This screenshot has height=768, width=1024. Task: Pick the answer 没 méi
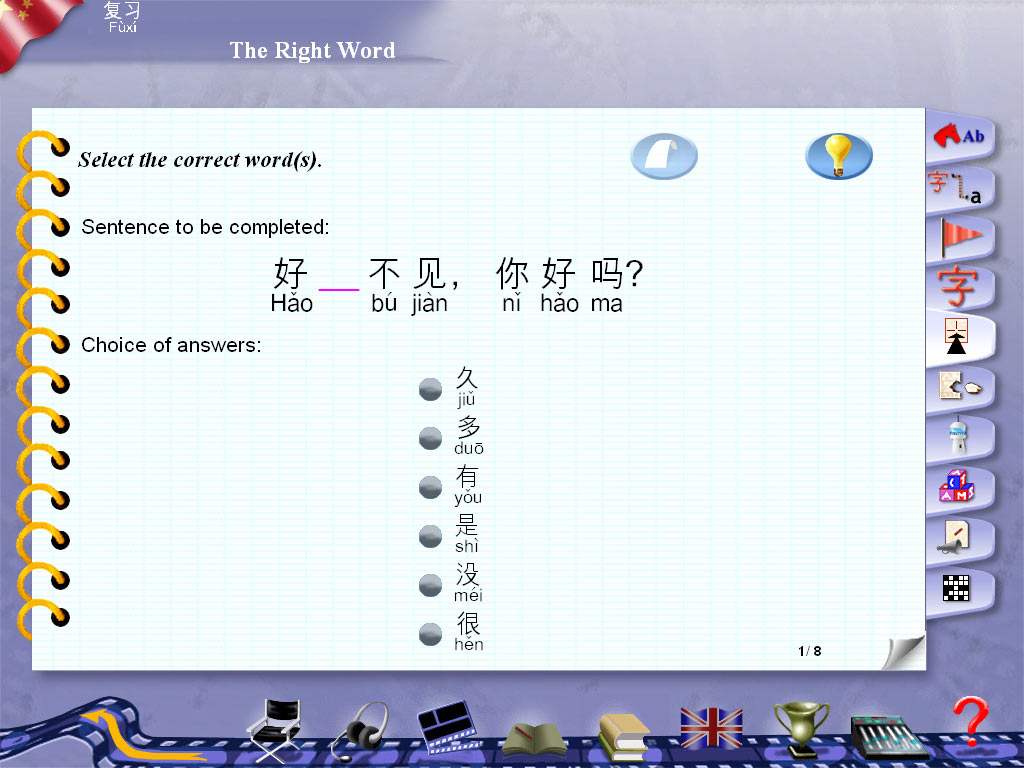click(430, 585)
